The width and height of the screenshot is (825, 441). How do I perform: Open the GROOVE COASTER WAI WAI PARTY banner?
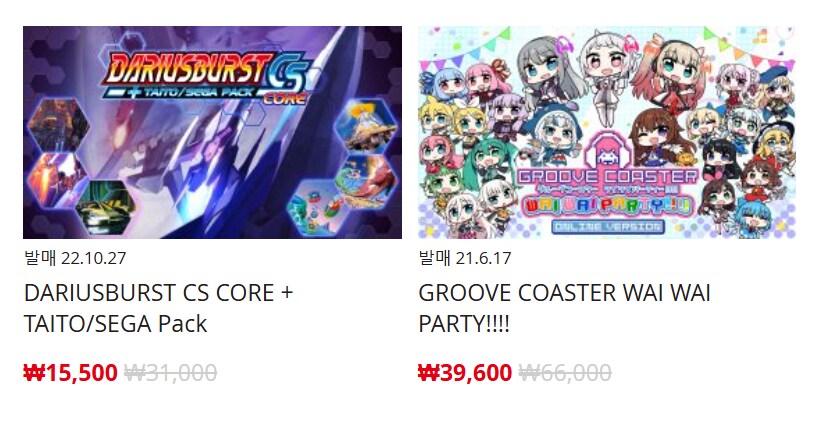coord(607,132)
